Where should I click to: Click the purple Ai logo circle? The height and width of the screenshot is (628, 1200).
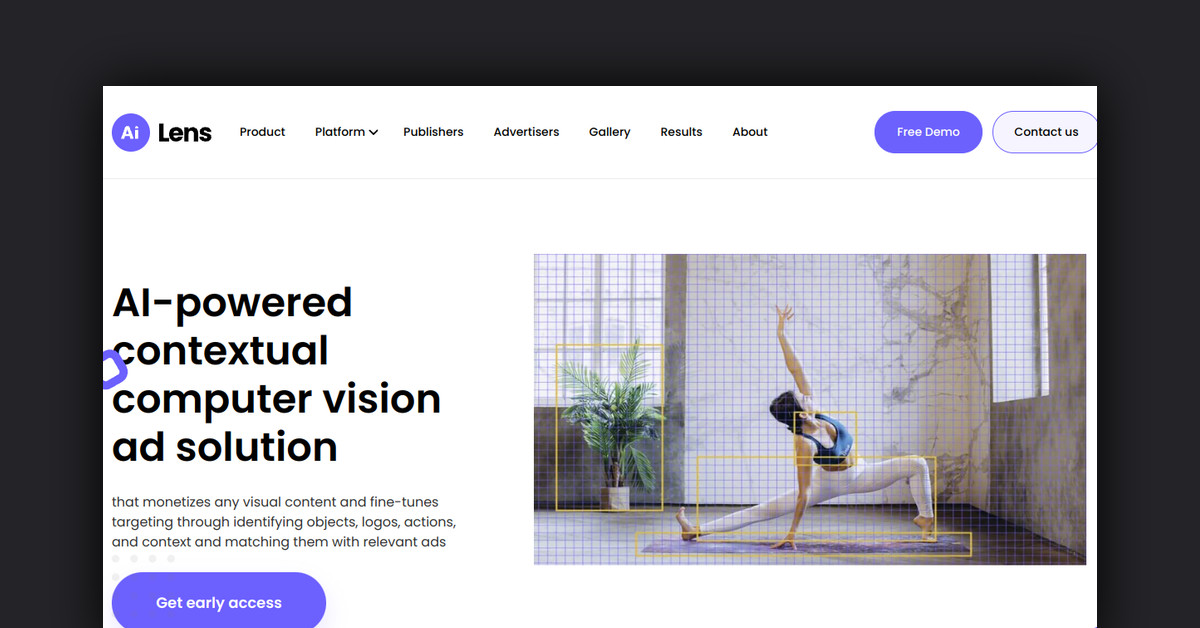point(131,132)
